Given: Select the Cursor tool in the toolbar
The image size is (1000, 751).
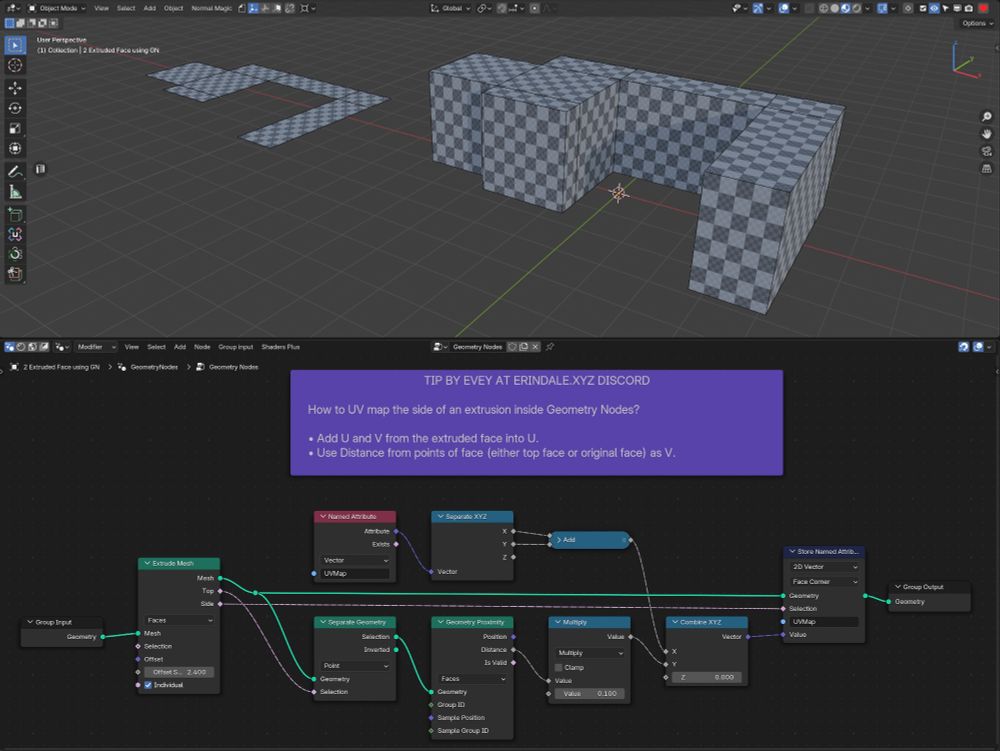Looking at the screenshot, I should (15, 65).
